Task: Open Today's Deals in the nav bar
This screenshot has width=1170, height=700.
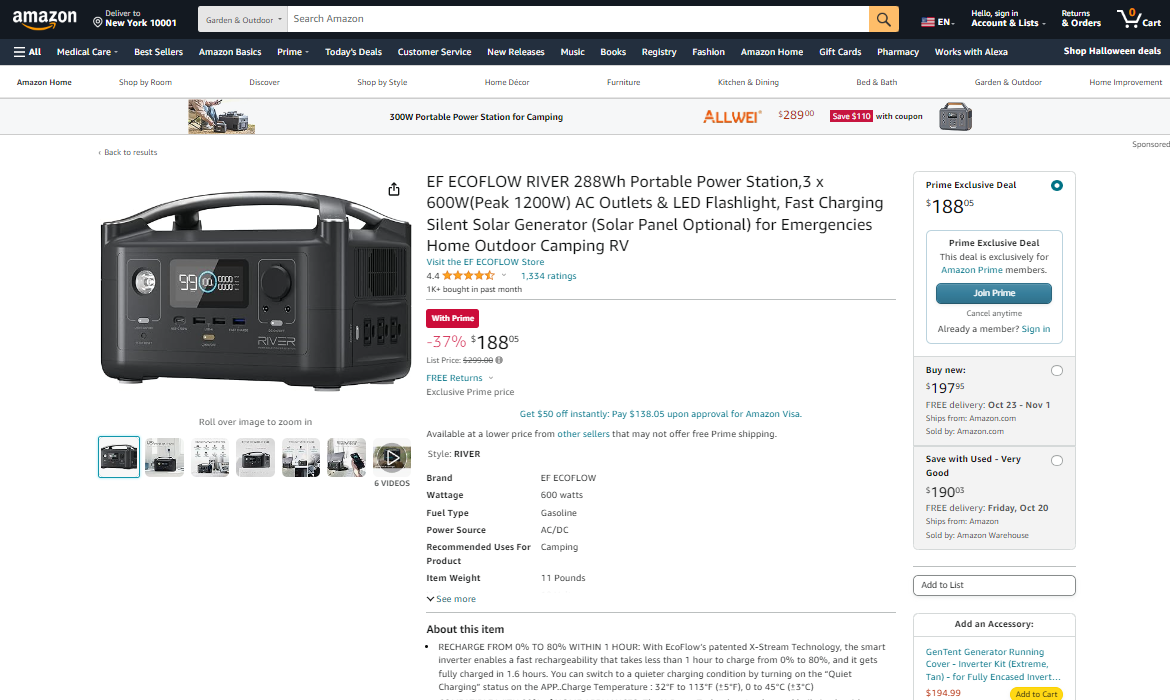Action: [353, 52]
